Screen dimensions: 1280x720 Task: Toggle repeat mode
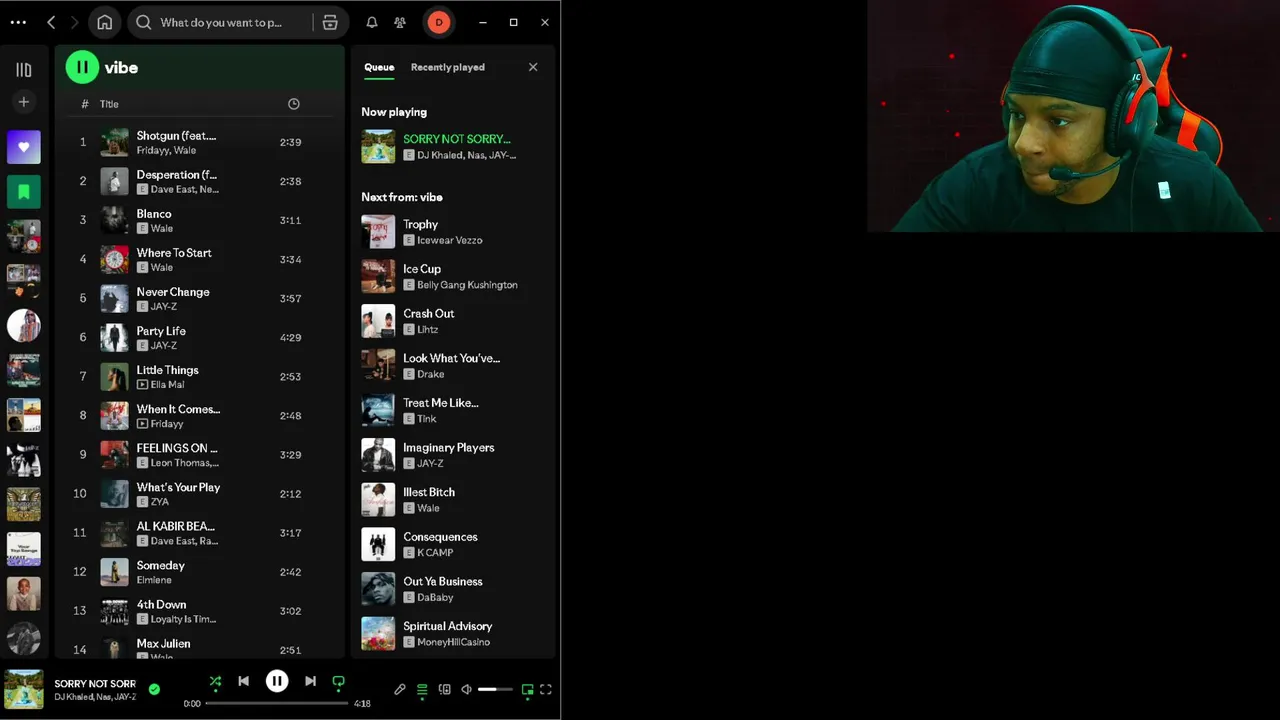click(x=338, y=682)
